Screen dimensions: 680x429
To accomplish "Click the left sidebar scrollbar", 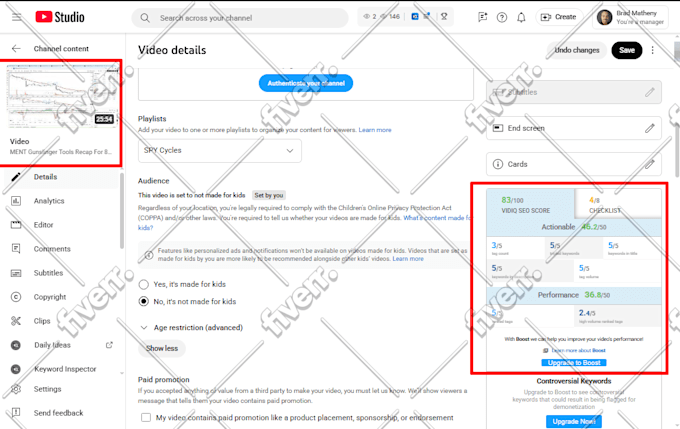I will tap(122, 210).
